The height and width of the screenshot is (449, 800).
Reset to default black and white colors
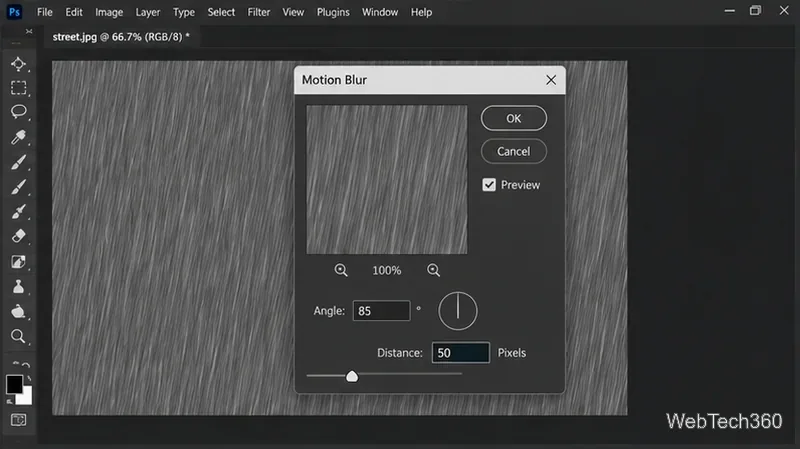click(x=9, y=402)
